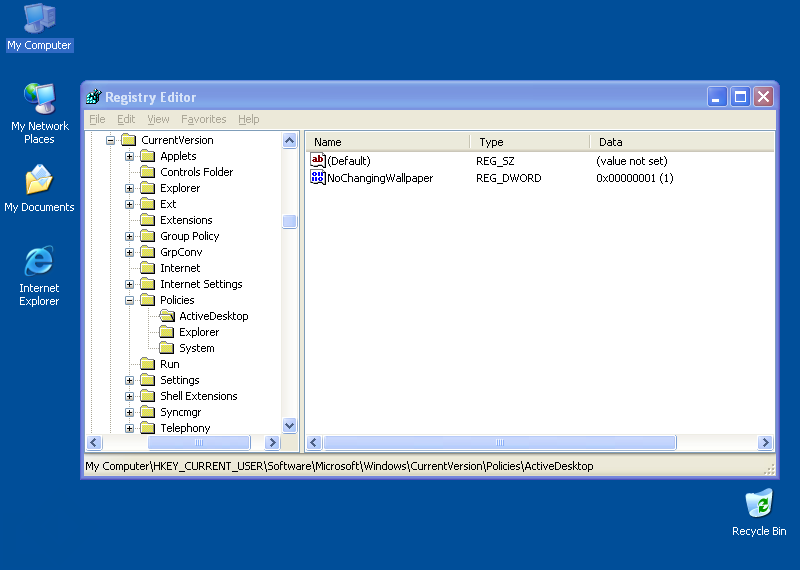Screen dimensions: 800x570
Task: Click the registry path in status bar
Action: pos(339,466)
